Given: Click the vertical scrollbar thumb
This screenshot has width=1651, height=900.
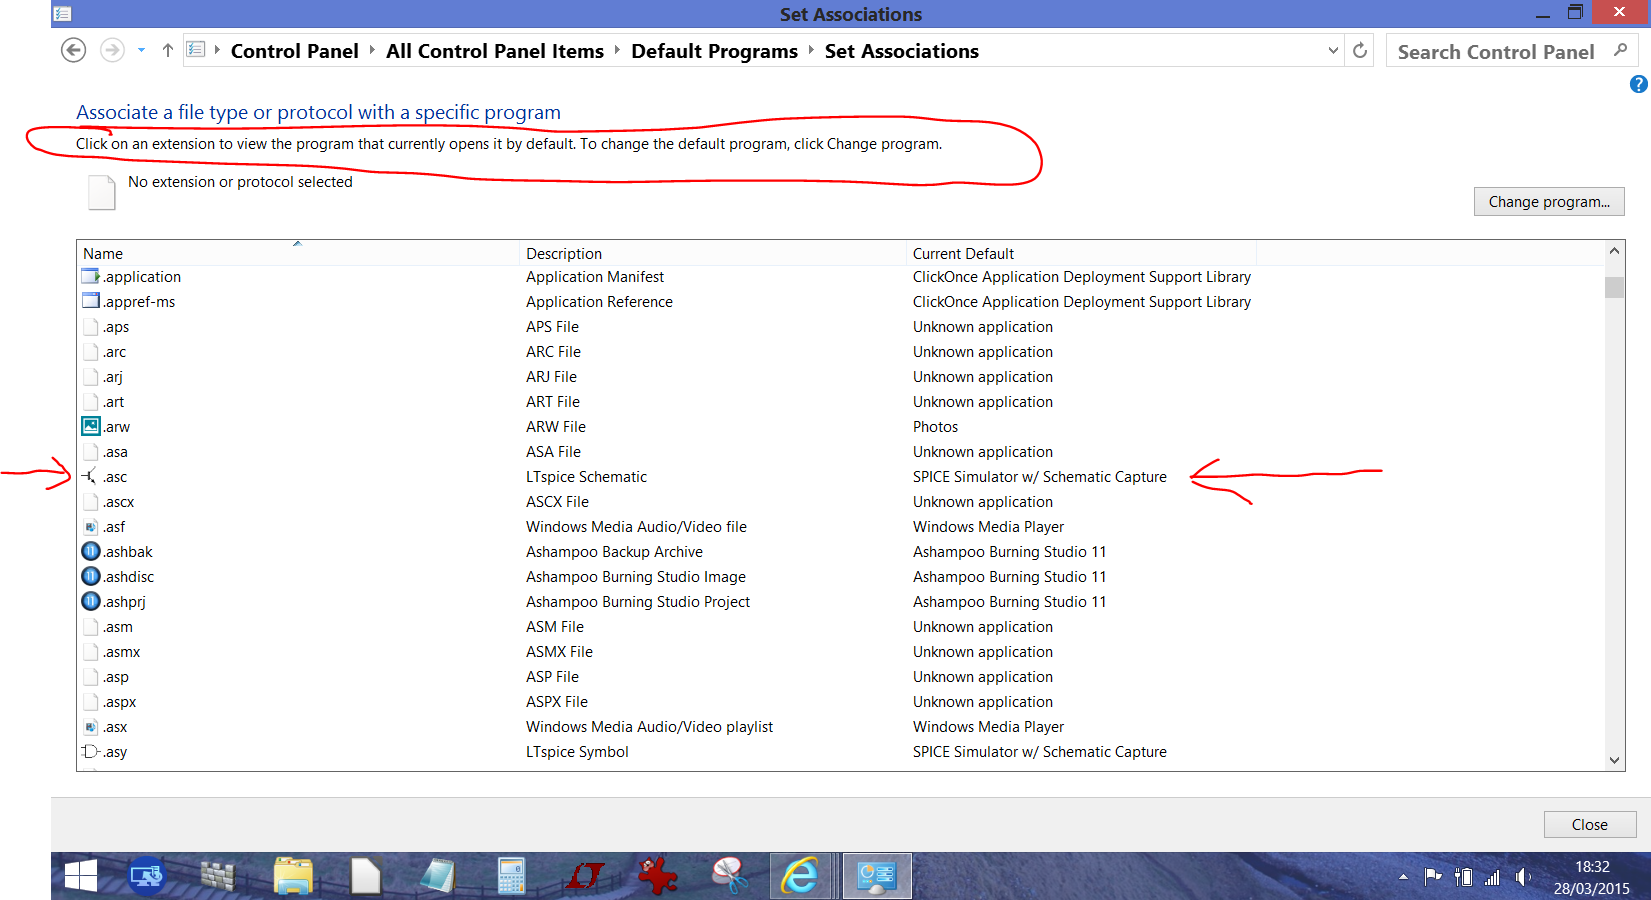Looking at the screenshot, I should (1614, 287).
